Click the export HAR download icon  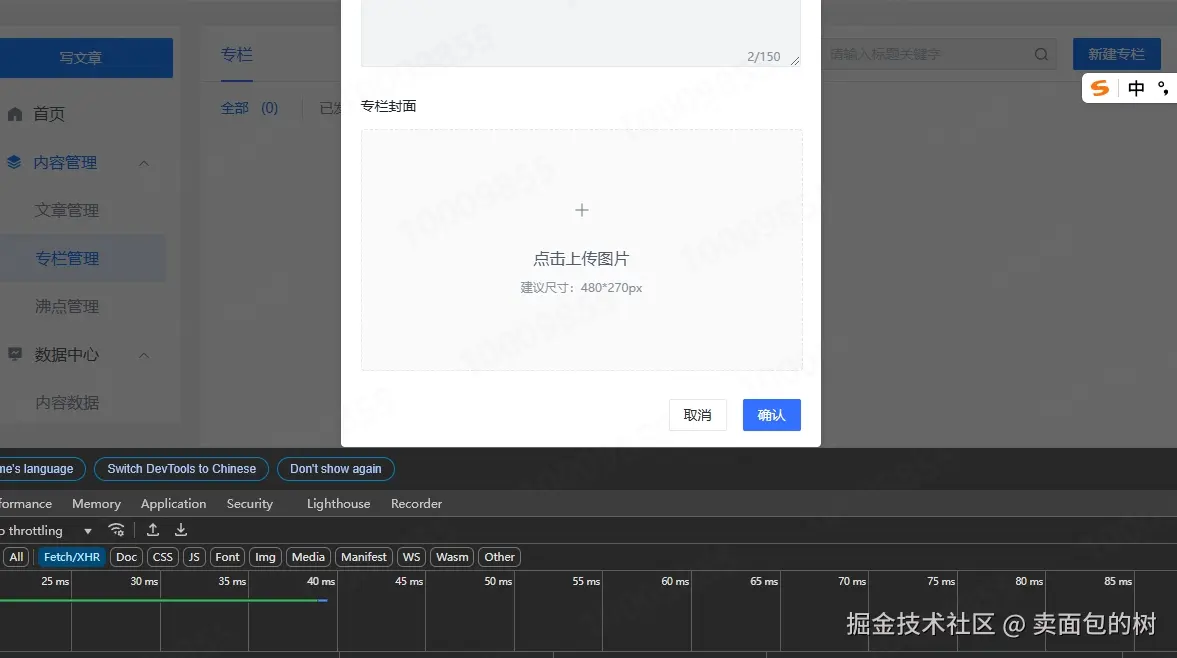coord(181,530)
